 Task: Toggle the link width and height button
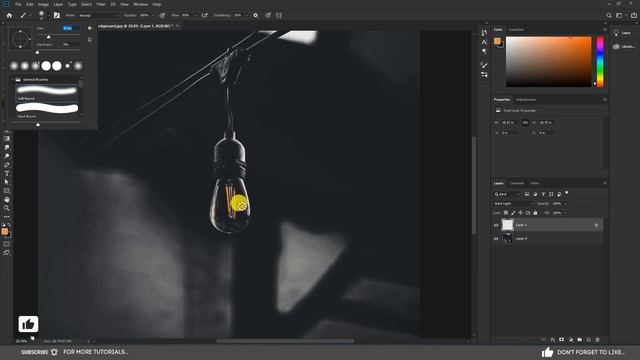click(525, 122)
